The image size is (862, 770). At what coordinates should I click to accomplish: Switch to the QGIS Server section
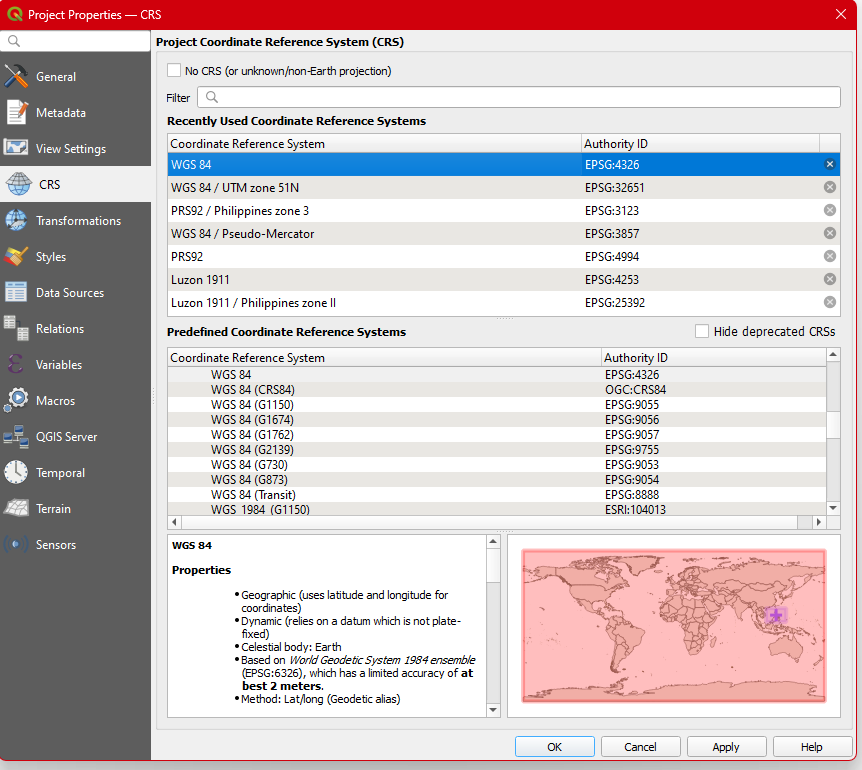click(x=66, y=437)
